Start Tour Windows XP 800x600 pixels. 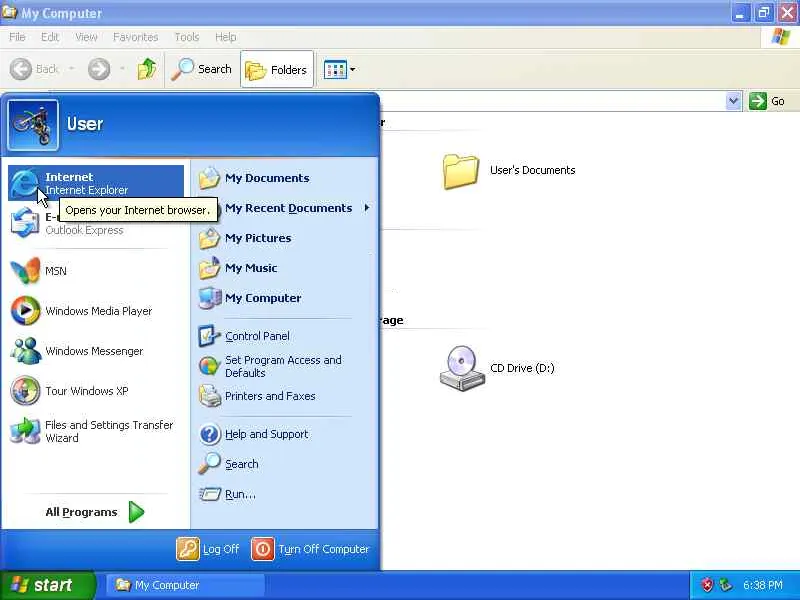96,391
